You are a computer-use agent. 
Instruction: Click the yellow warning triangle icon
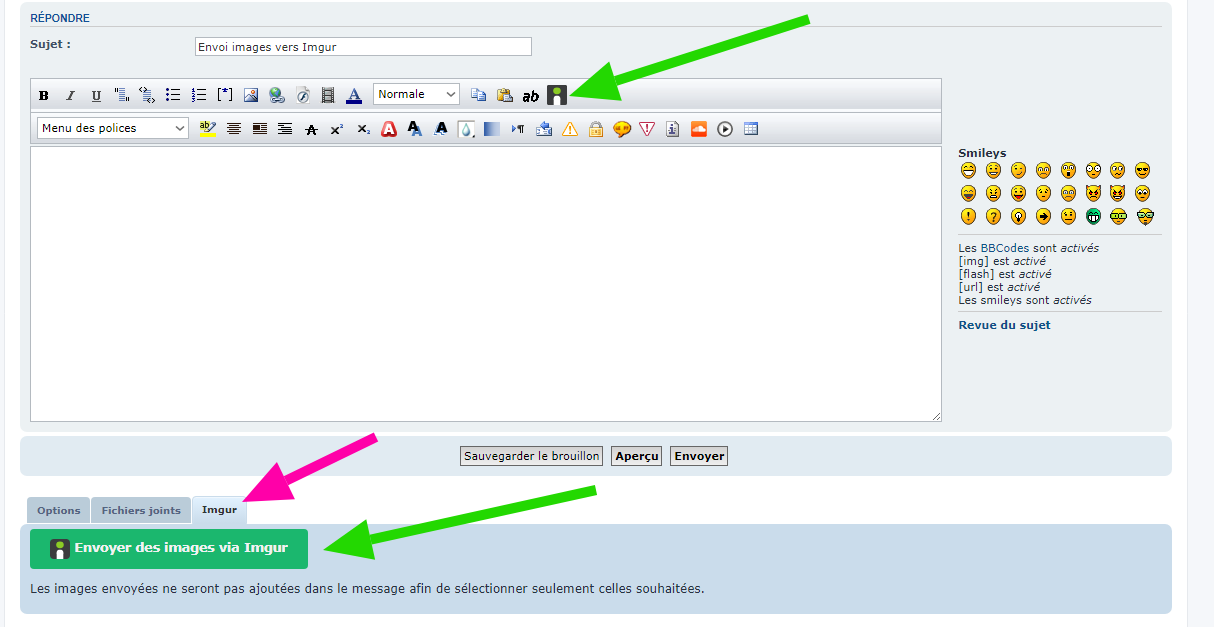pos(570,129)
